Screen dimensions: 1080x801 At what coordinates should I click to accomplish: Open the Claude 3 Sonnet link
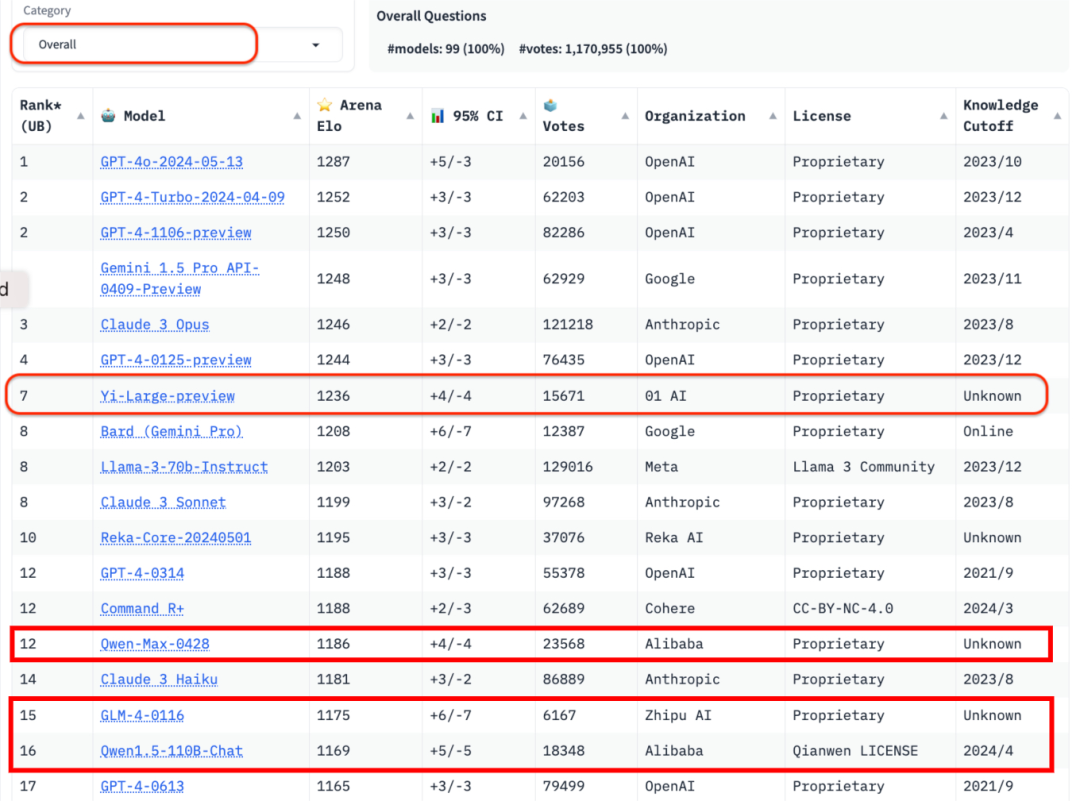coord(163,503)
